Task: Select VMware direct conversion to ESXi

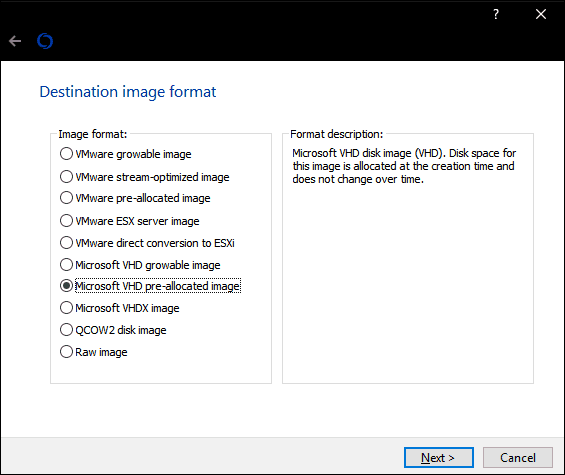Action: click(147, 243)
